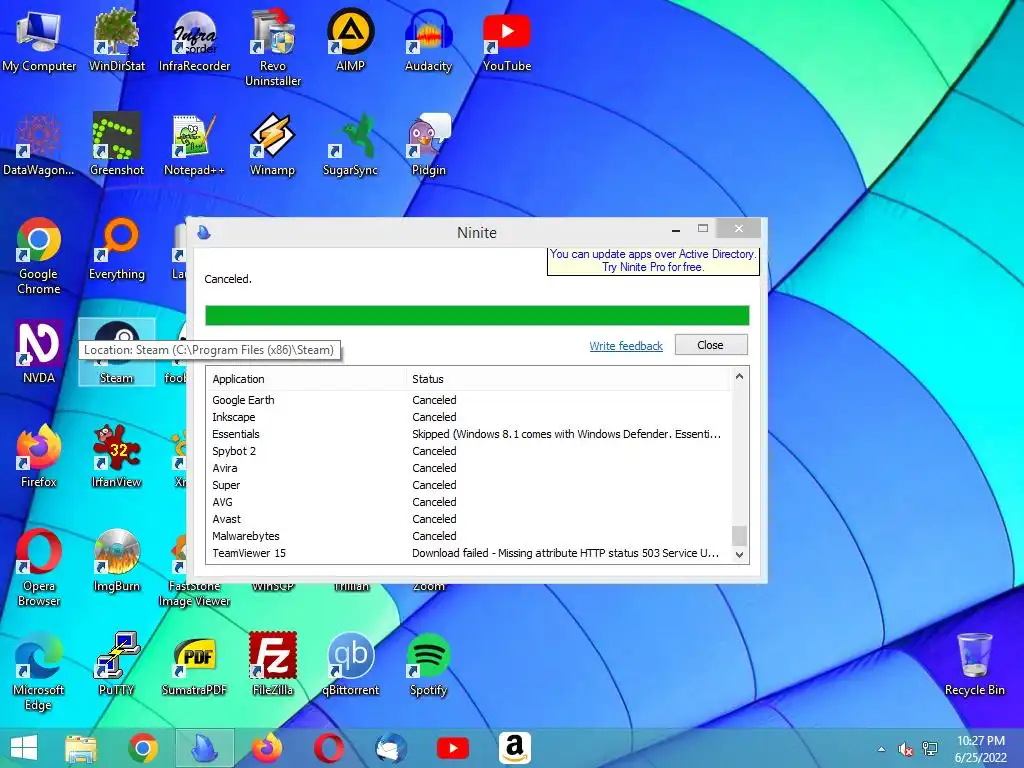Screen dimensions: 1024x768
Task: Click the list scrollbar down arrow
Action: click(x=739, y=554)
